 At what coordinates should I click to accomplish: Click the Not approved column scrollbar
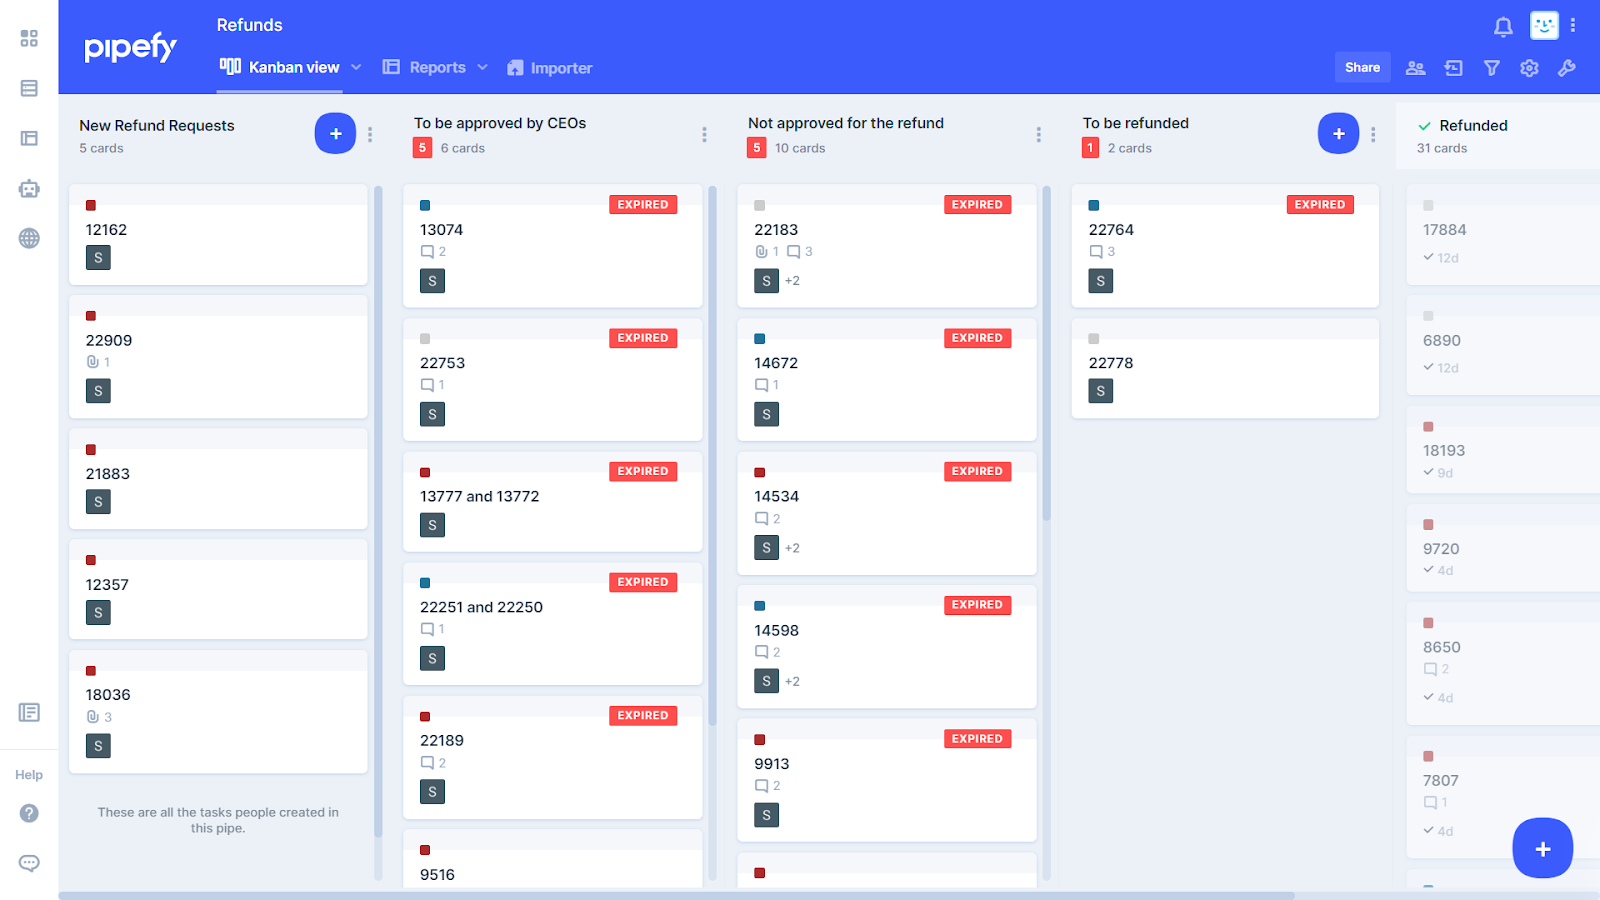coord(1047,353)
